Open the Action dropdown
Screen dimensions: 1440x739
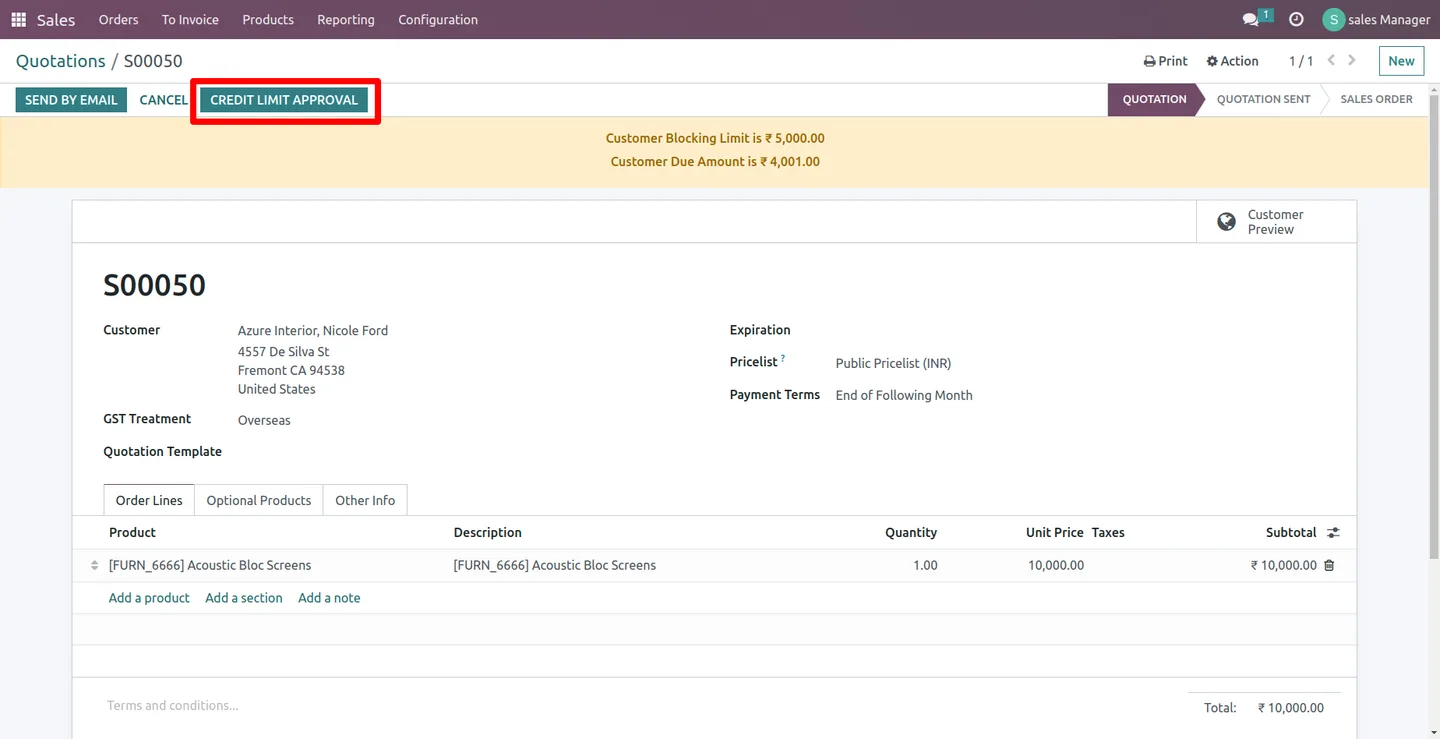[x=1232, y=61]
